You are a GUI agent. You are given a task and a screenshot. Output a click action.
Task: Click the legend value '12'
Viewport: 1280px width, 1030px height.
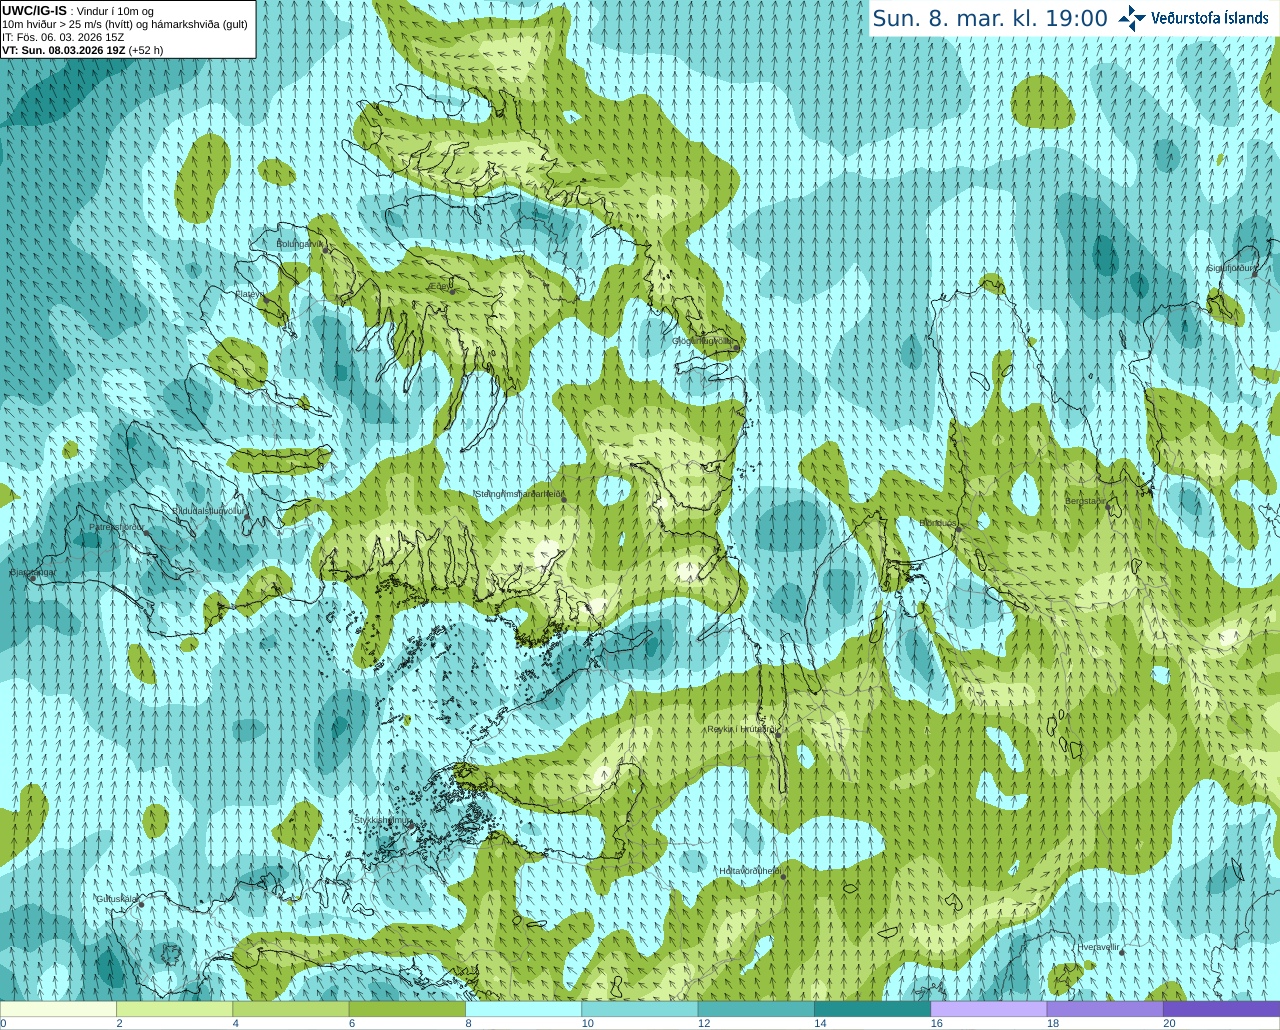pos(704,1023)
